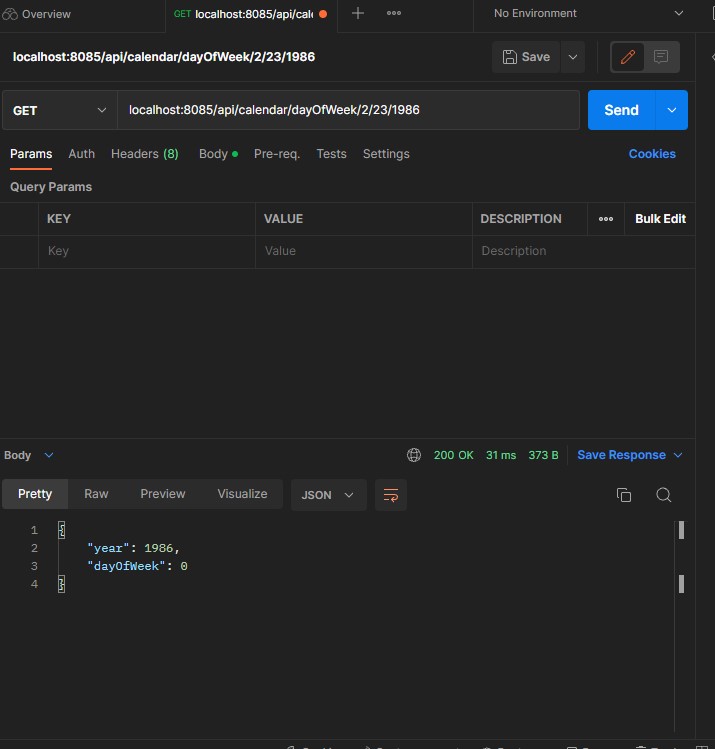Image resolution: width=715 pixels, height=749 pixels.
Task: Click the 200 OK status
Action: point(453,455)
